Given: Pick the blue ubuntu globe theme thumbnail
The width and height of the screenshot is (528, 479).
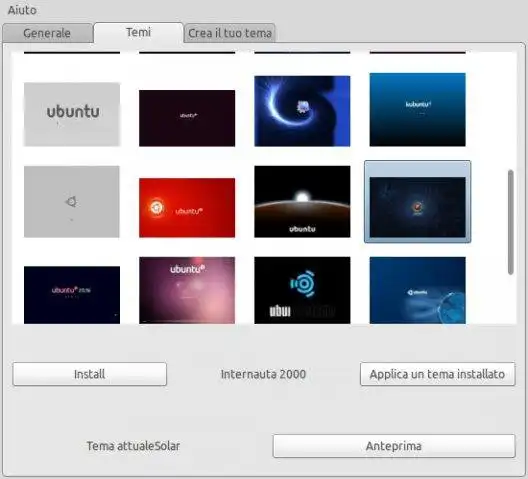Looking at the screenshot, I should point(418,290).
